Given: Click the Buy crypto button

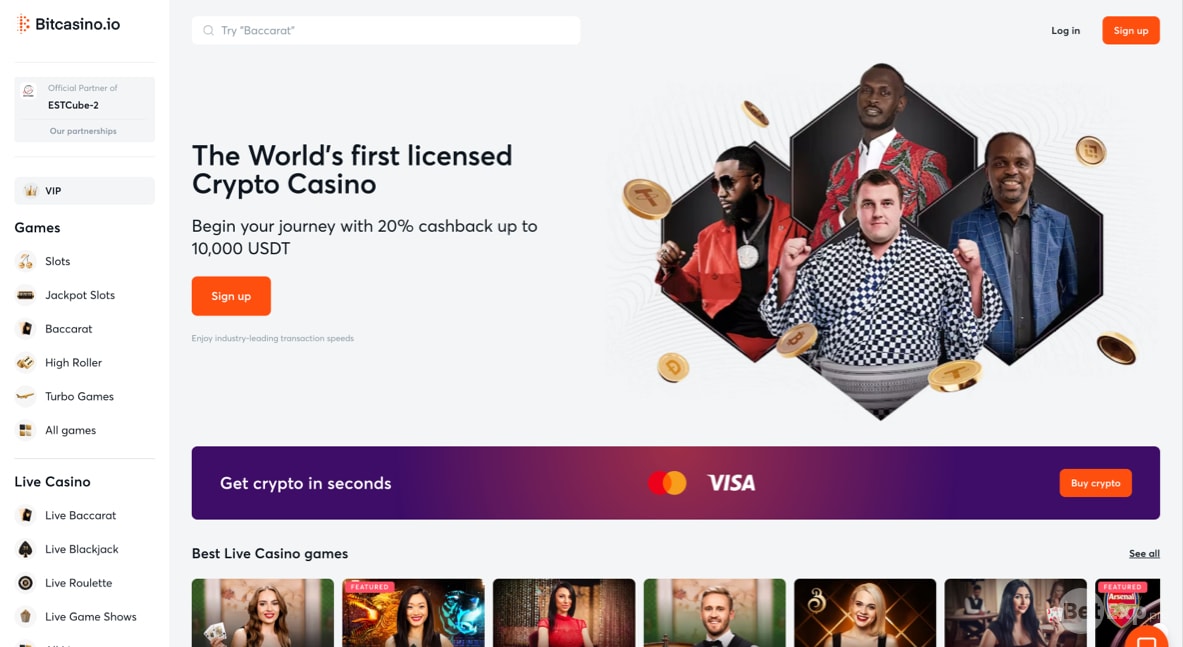Looking at the screenshot, I should tap(1095, 483).
